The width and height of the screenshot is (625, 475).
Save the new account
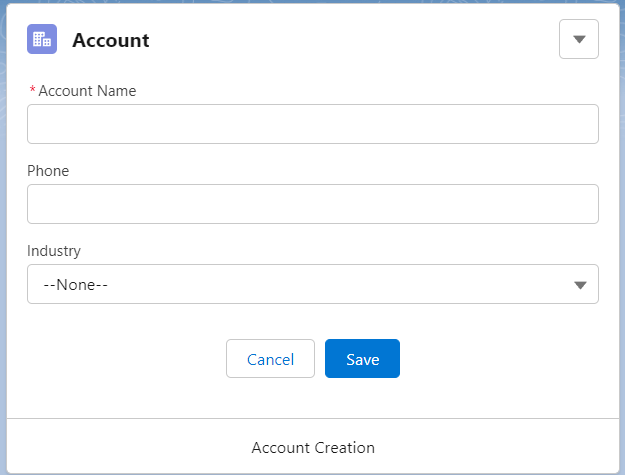click(362, 359)
